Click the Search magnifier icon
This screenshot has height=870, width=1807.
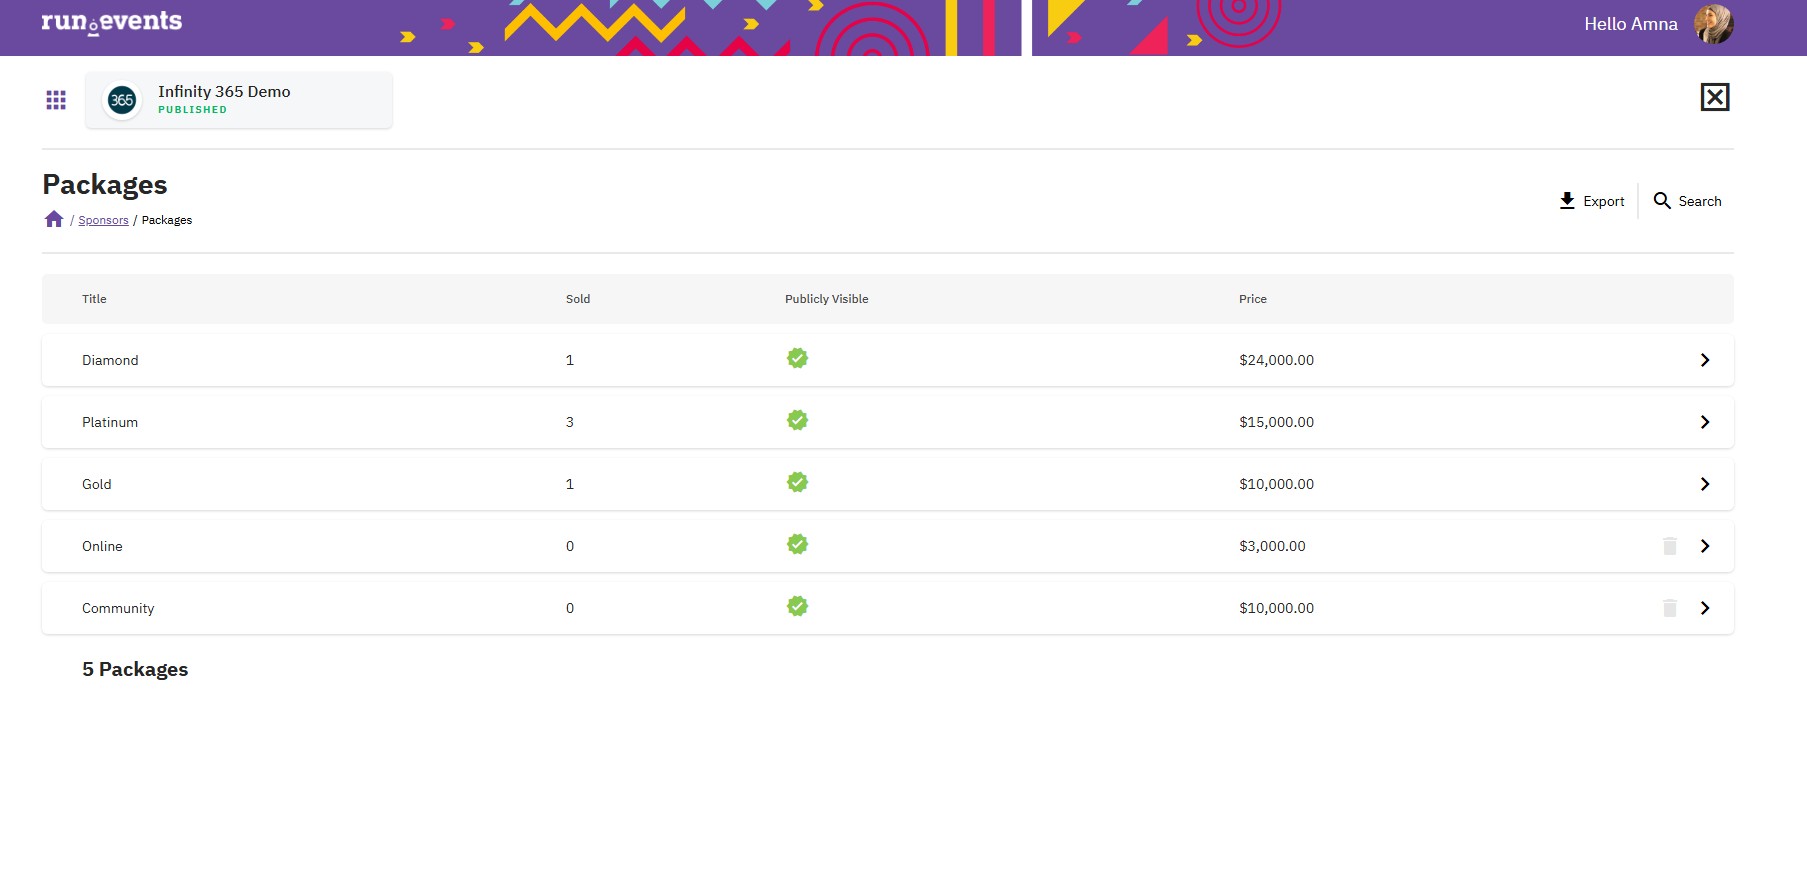1662,201
